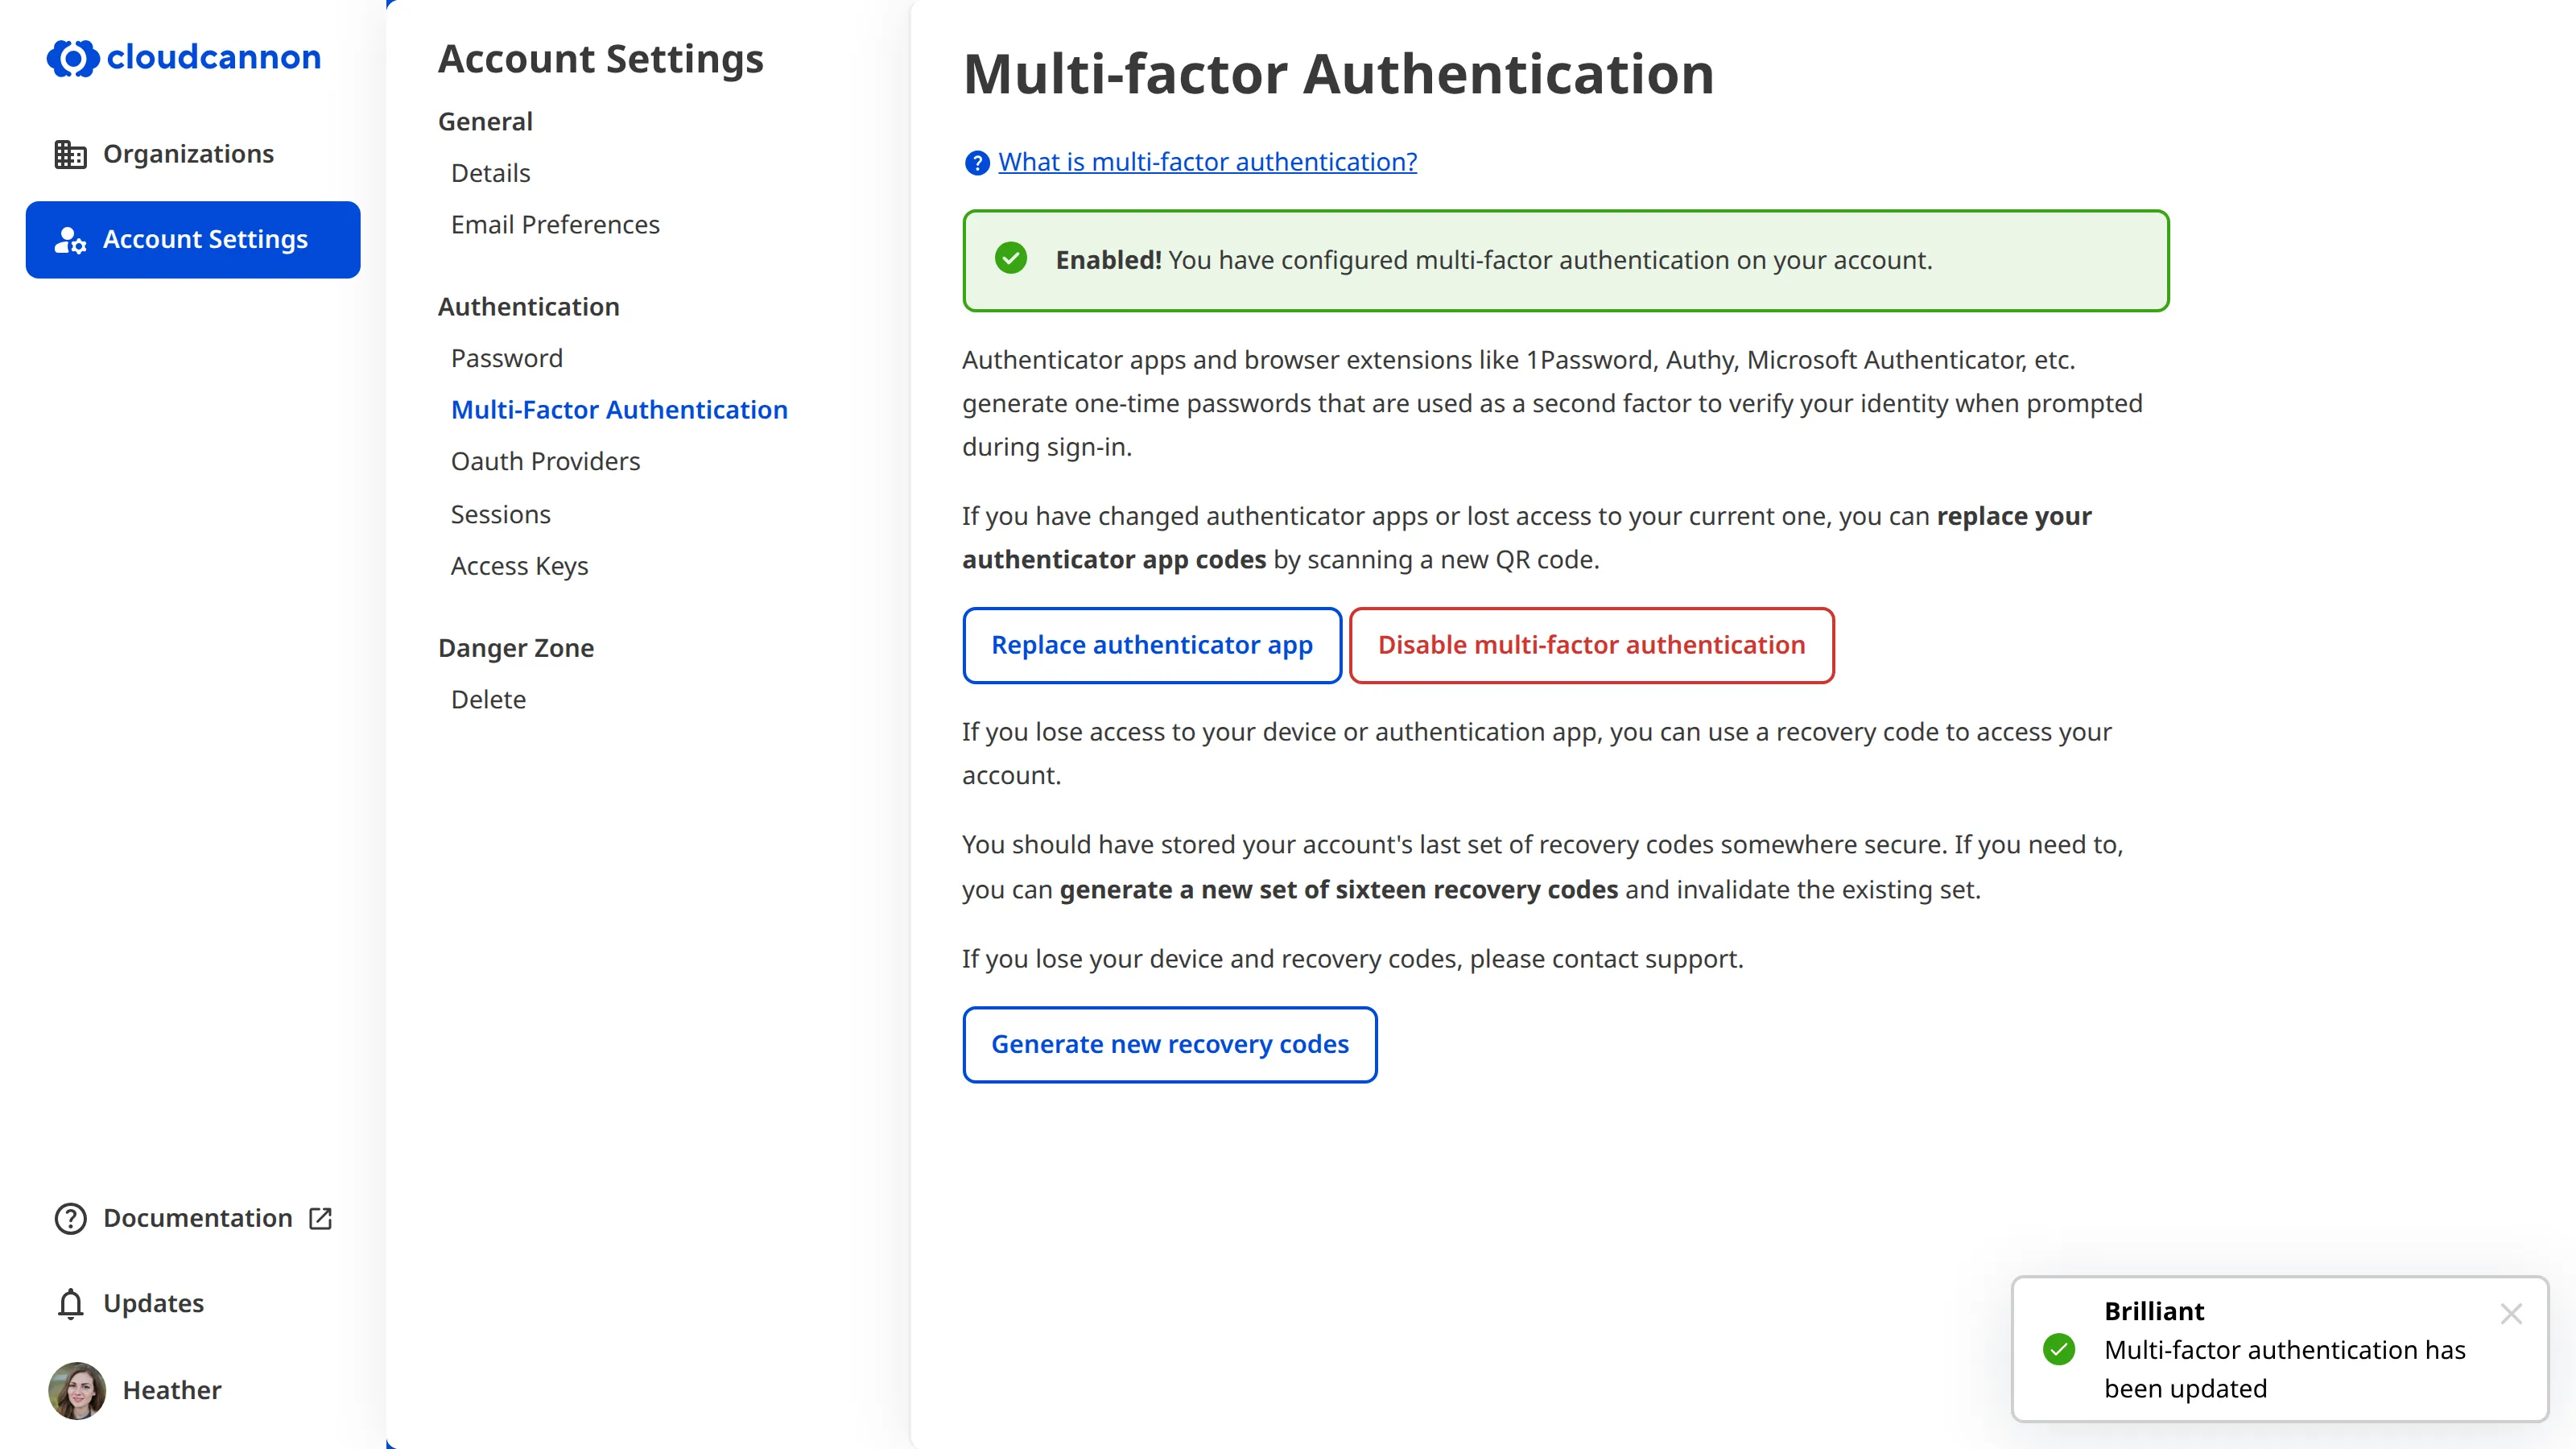
Task: Go to Delete under Danger Zone
Action: [488, 699]
